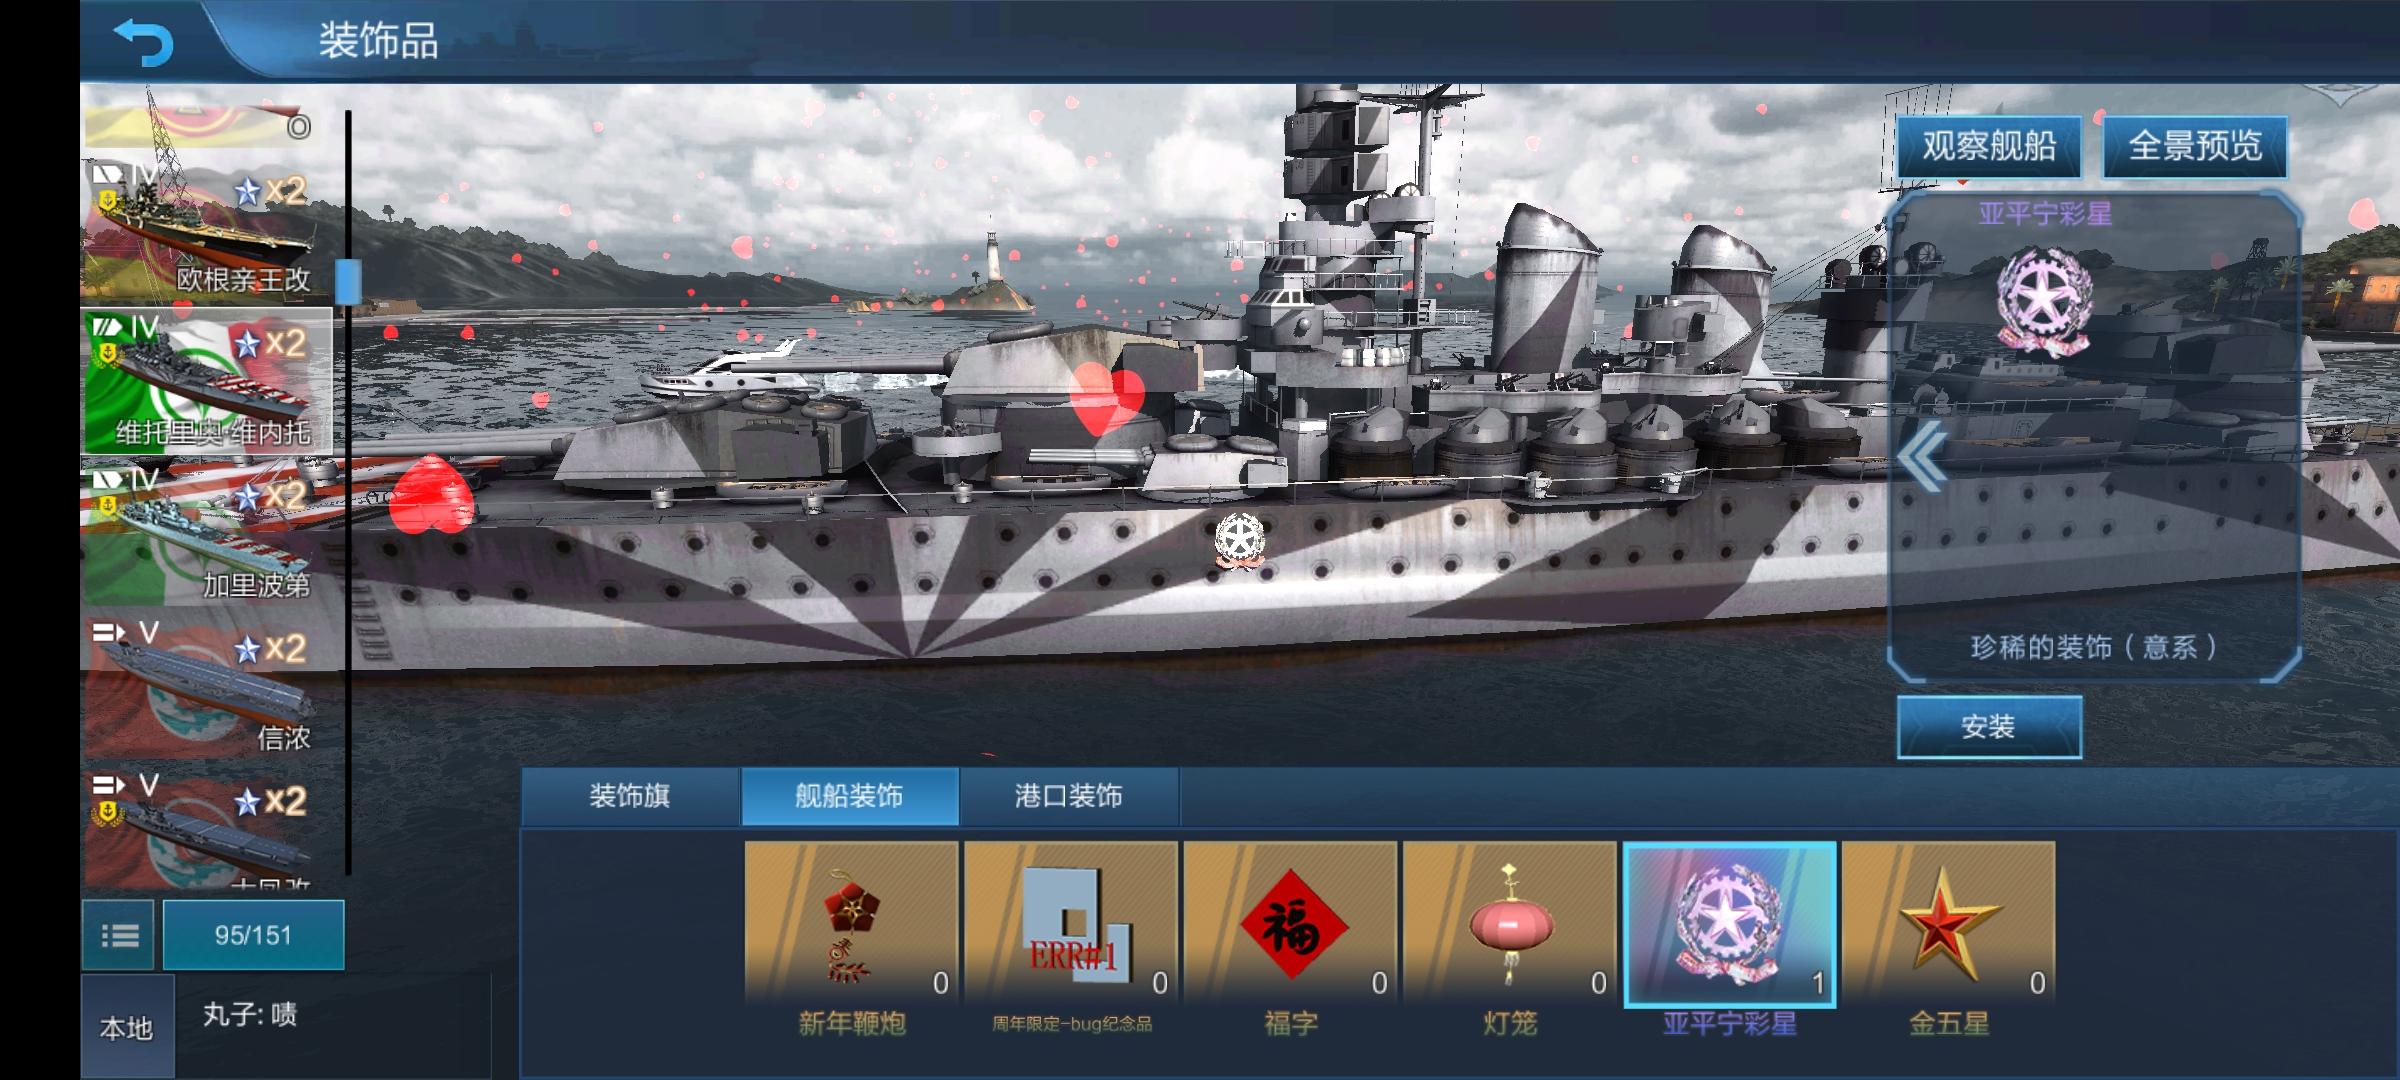
Task: Click the 安装 install button
Action: coord(1989,727)
